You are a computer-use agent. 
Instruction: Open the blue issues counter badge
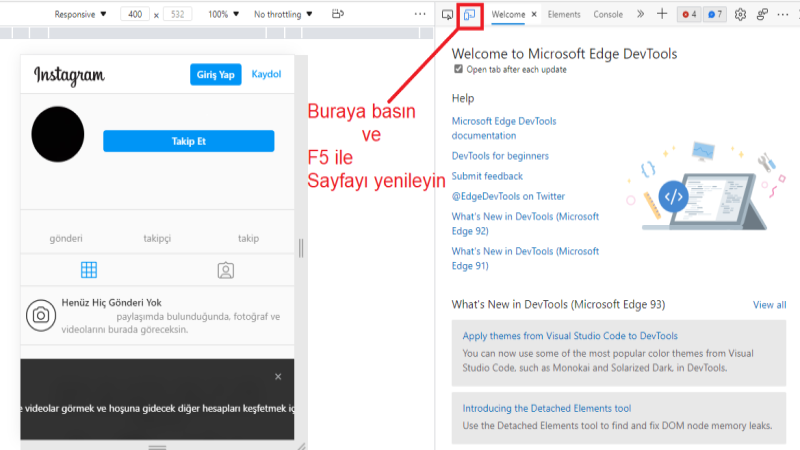click(x=715, y=15)
